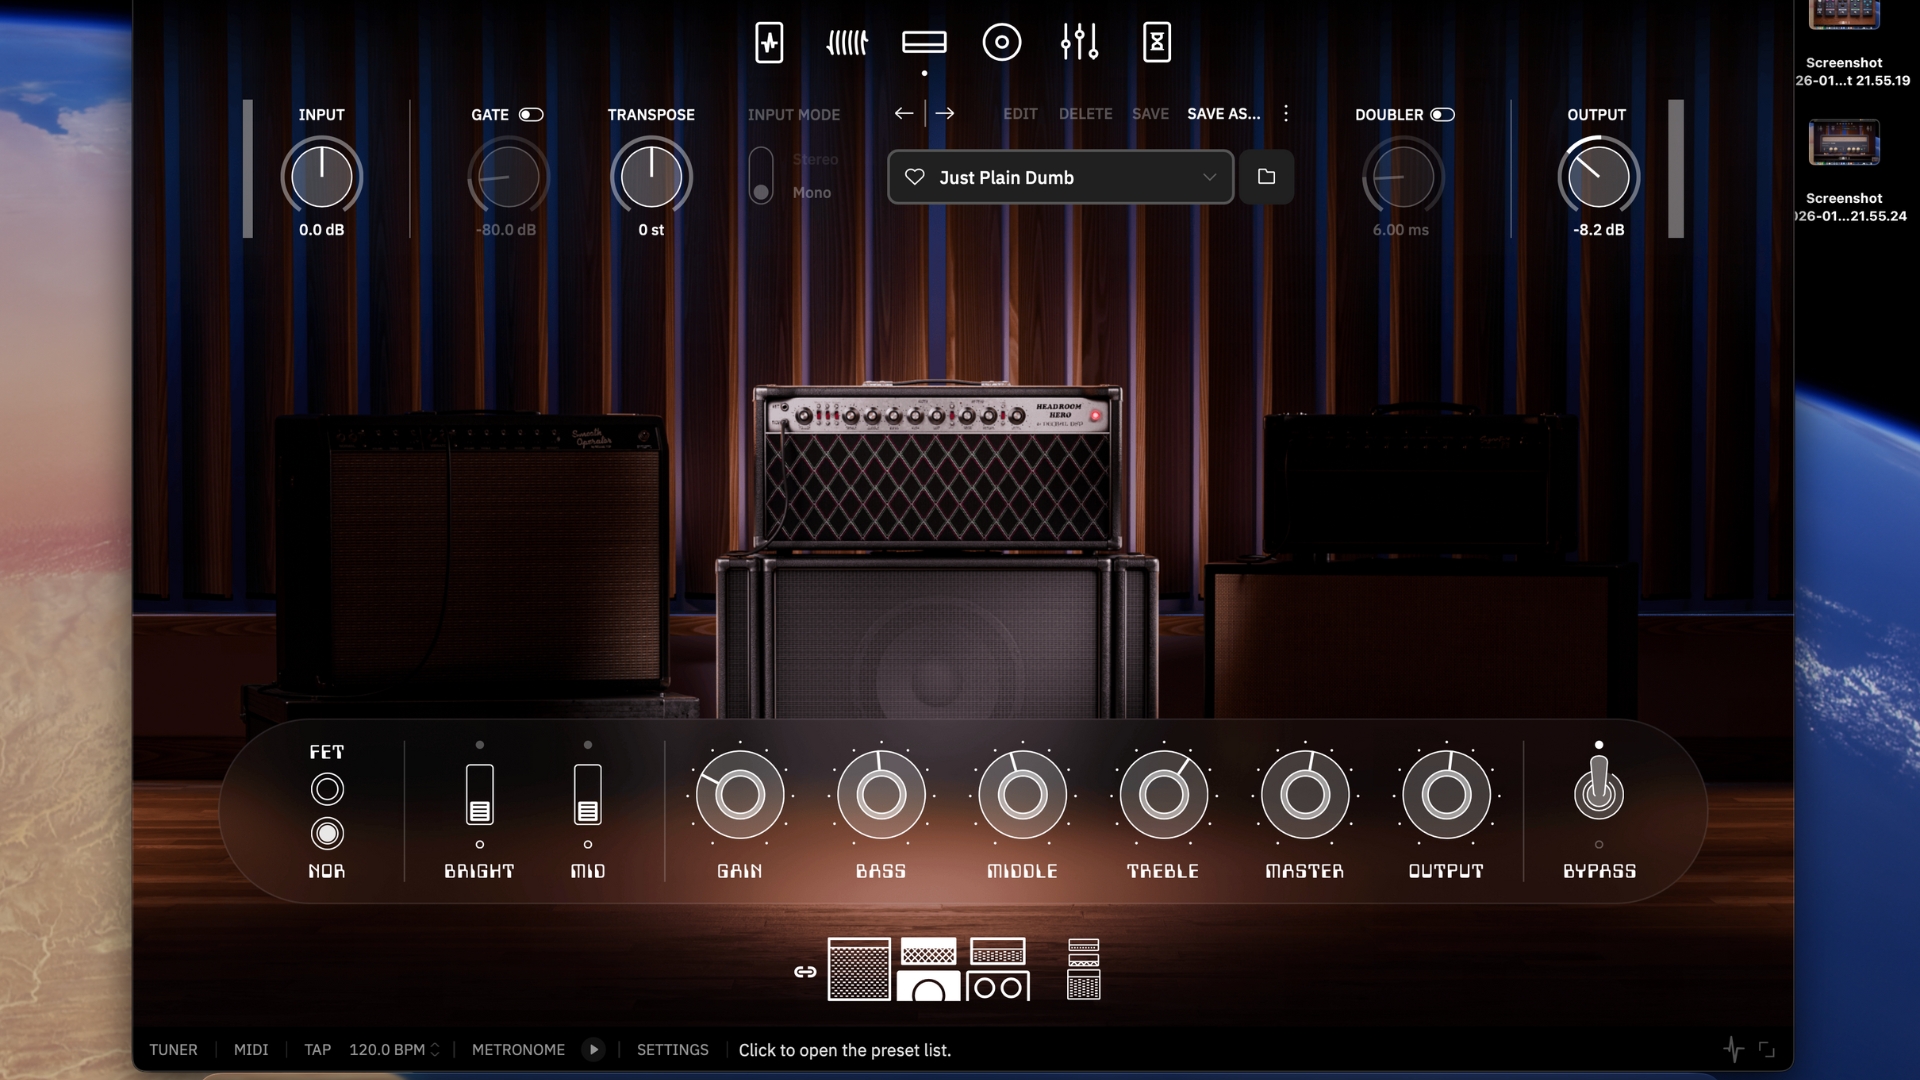Select the pedal block in the signal chain
This screenshot has height=1080, width=1920.
click(x=770, y=42)
